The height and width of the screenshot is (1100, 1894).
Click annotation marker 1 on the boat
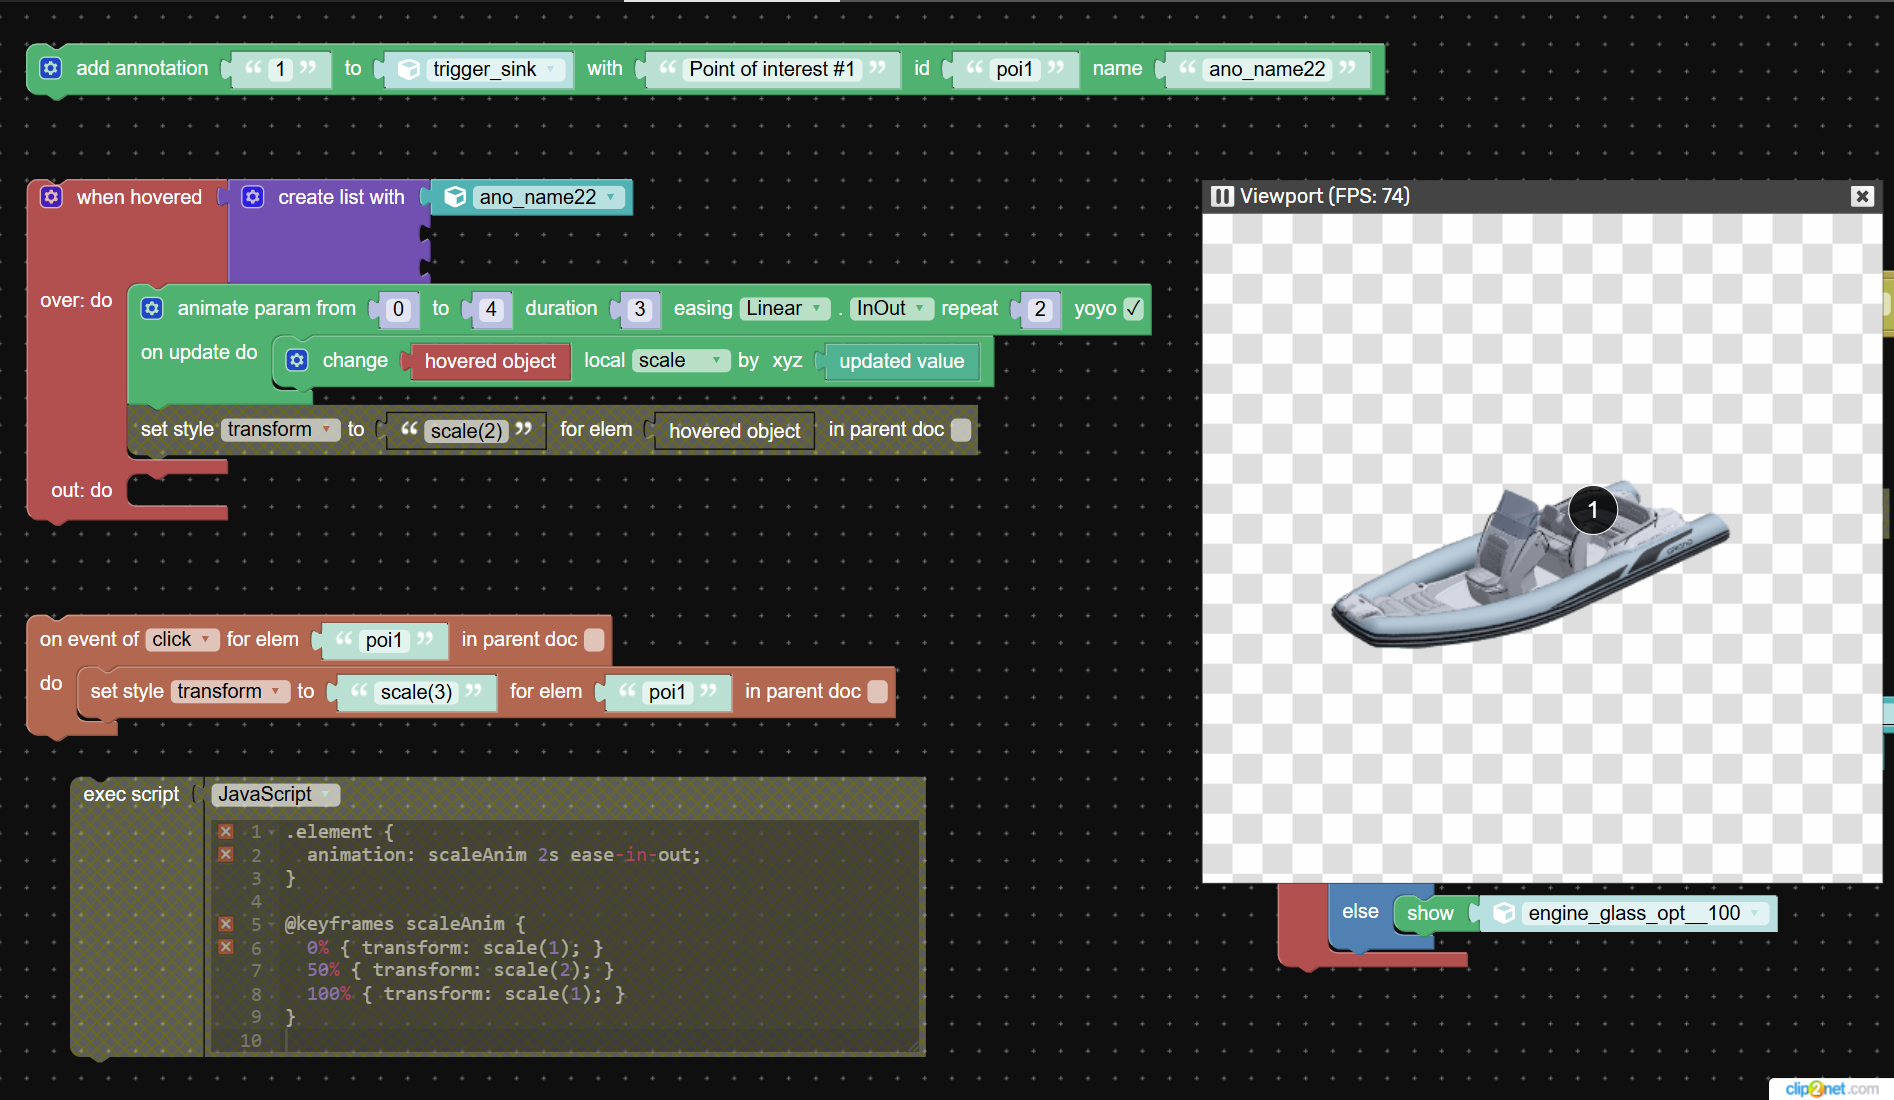(x=1592, y=510)
